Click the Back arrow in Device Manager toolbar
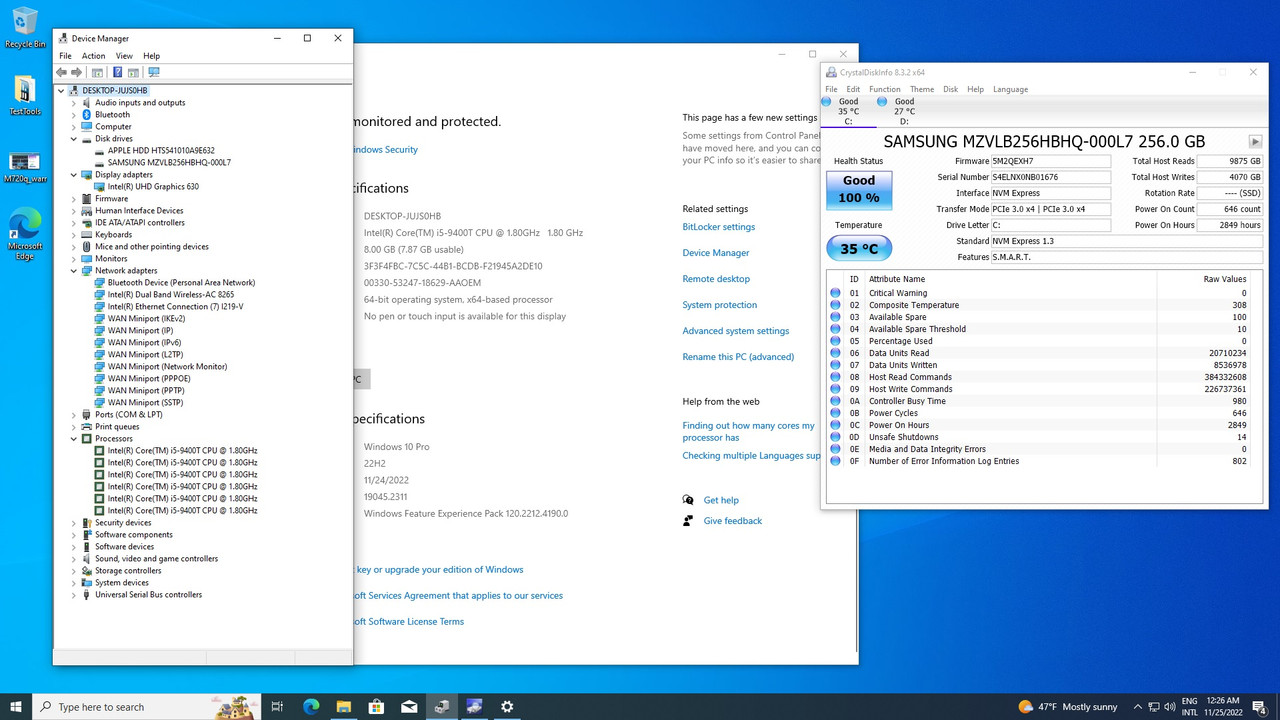The height and width of the screenshot is (720, 1280). point(62,72)
